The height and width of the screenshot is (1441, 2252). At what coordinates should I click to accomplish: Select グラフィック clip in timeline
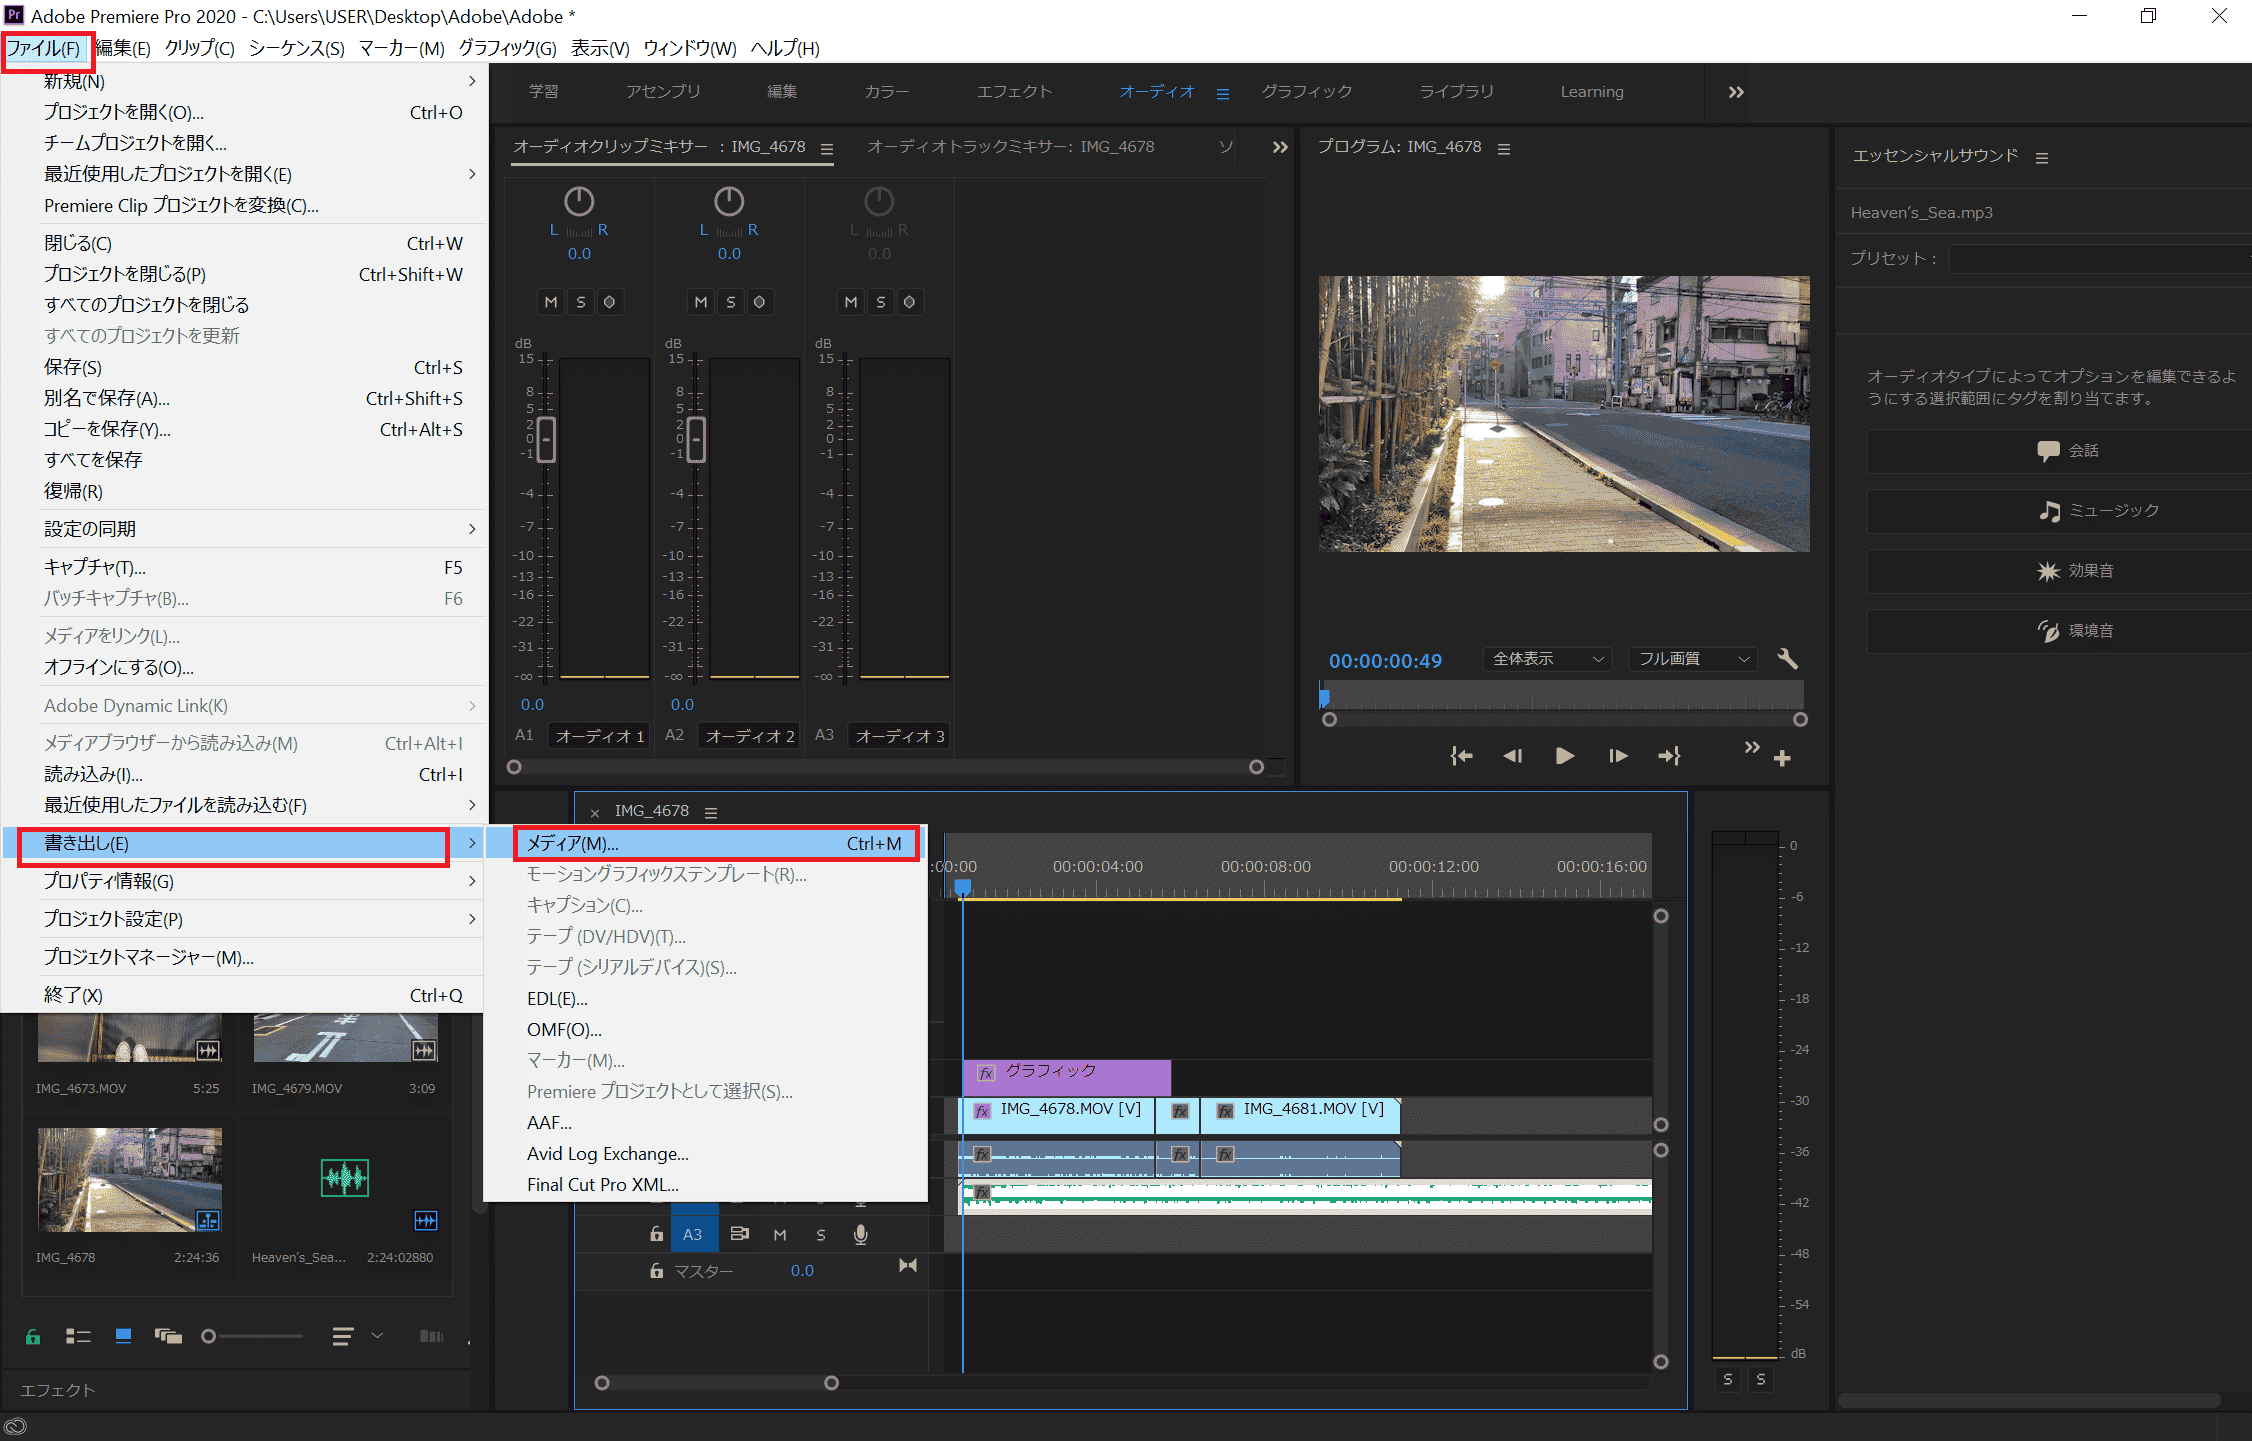click(1066, 1076)
